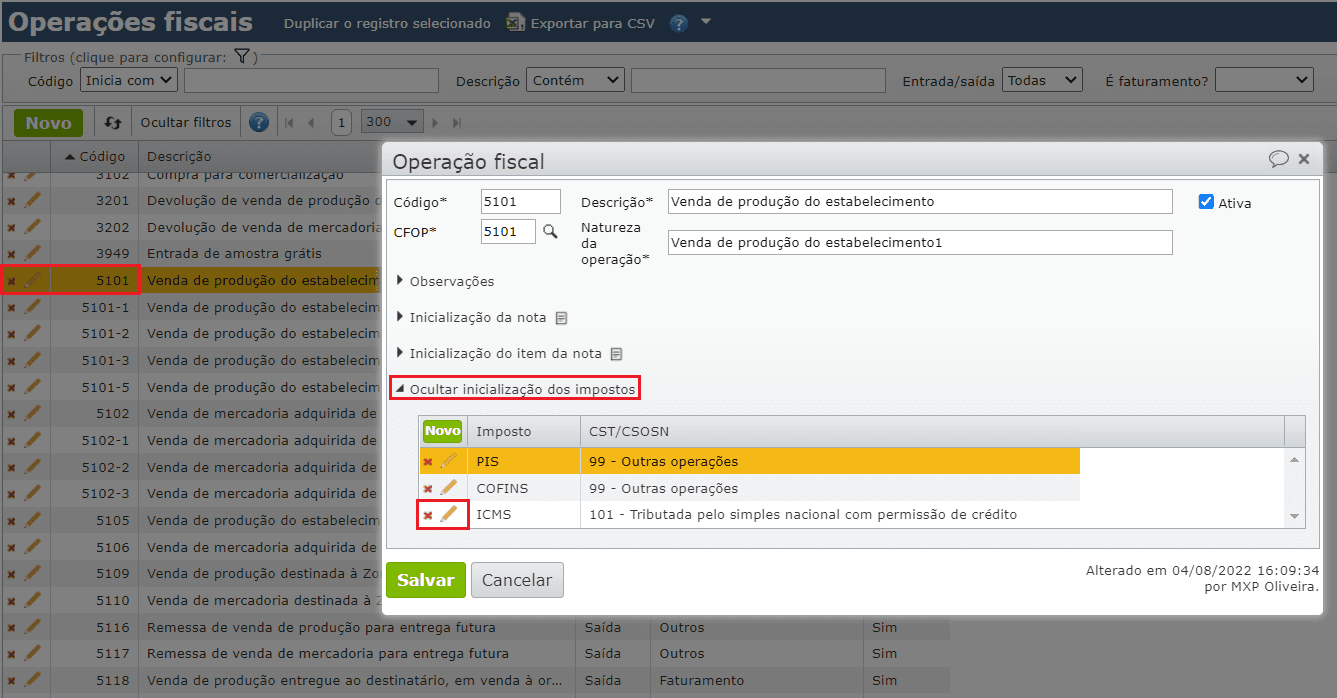This screenshot has height=698, width=1337.
Task: Go to next page of results
Action: click(x=436, y=123)
